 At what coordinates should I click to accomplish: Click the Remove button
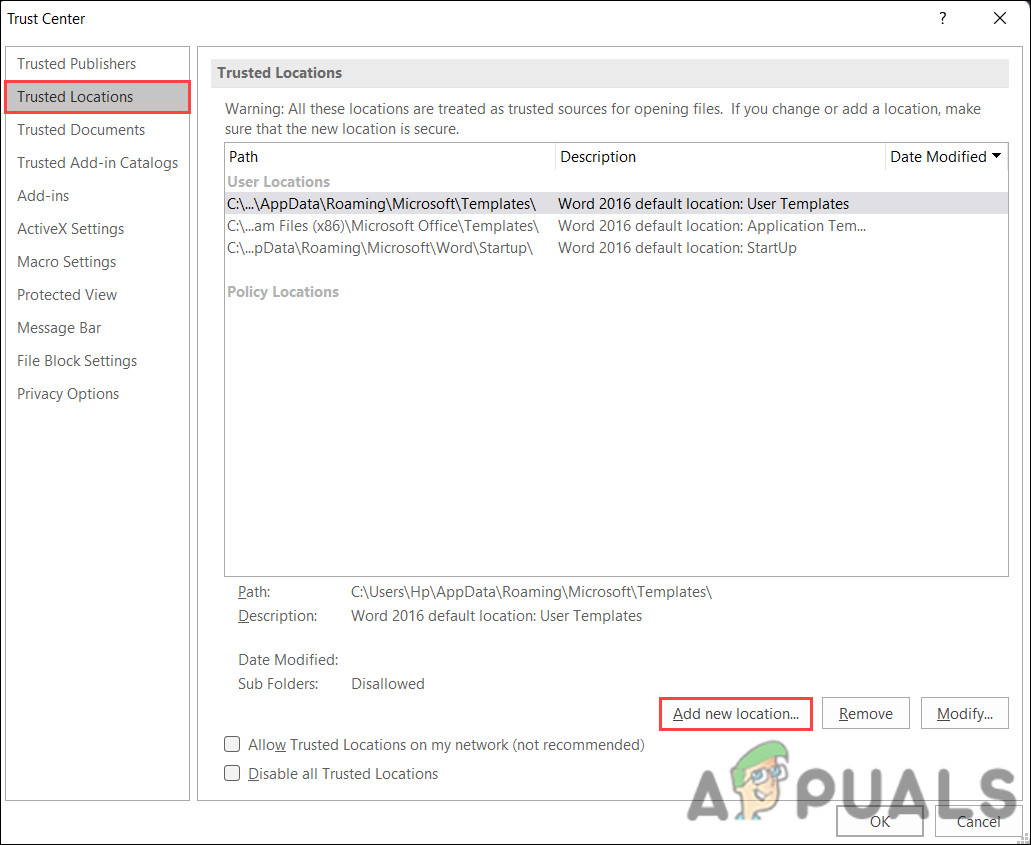pyautogui.click(x=865, y=713)
